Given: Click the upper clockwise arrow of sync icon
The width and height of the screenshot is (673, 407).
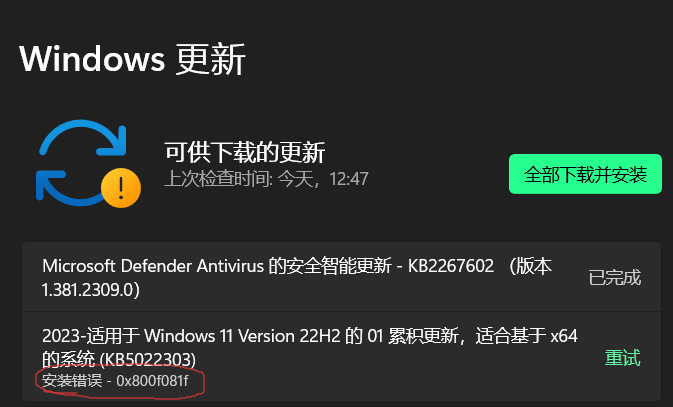Looking at the screenshot, I should coord(82,137).
